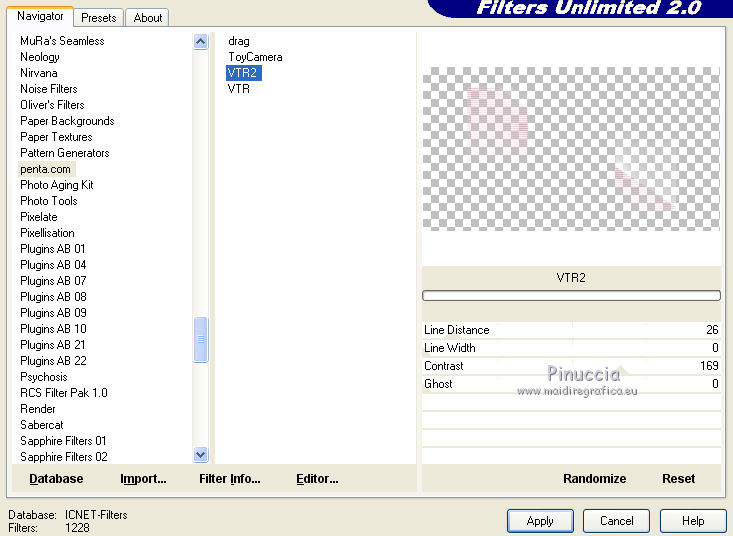Select Plugins AB 07 category
The width and height of the screenshot is (733, 536).
pos(53,281)
